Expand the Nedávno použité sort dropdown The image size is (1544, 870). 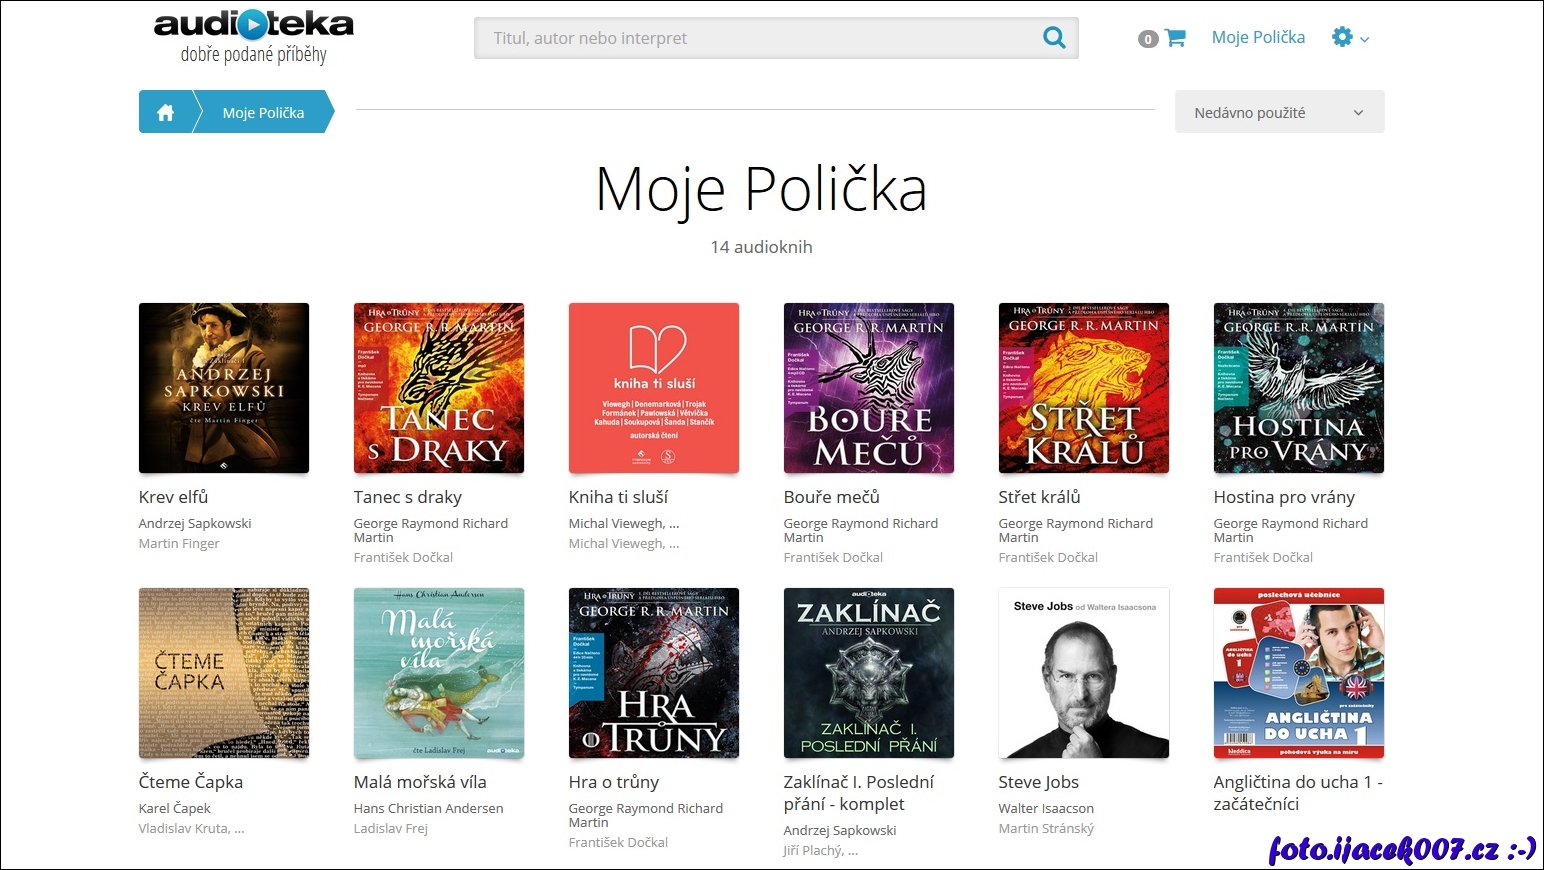tap(1279, 112)
